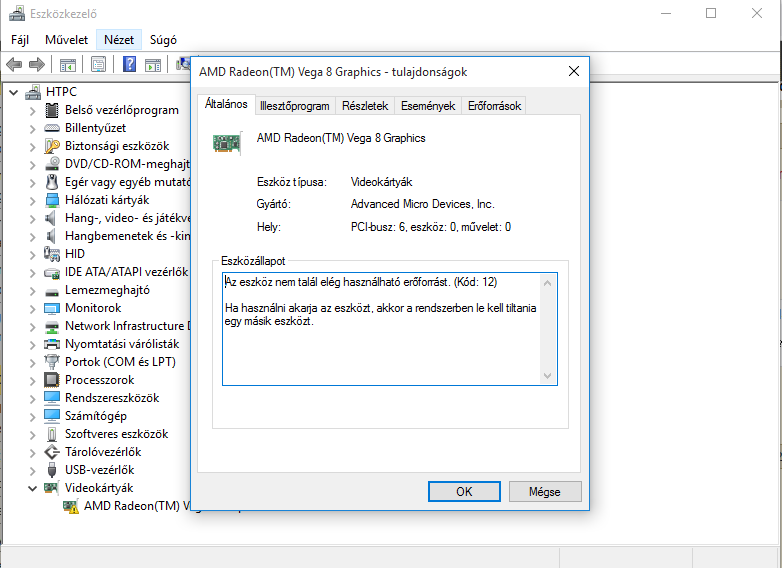The height and width of the screenshot is (568, 782).
Task: Collapse the HTPC root node
Action: coord(13,92)
